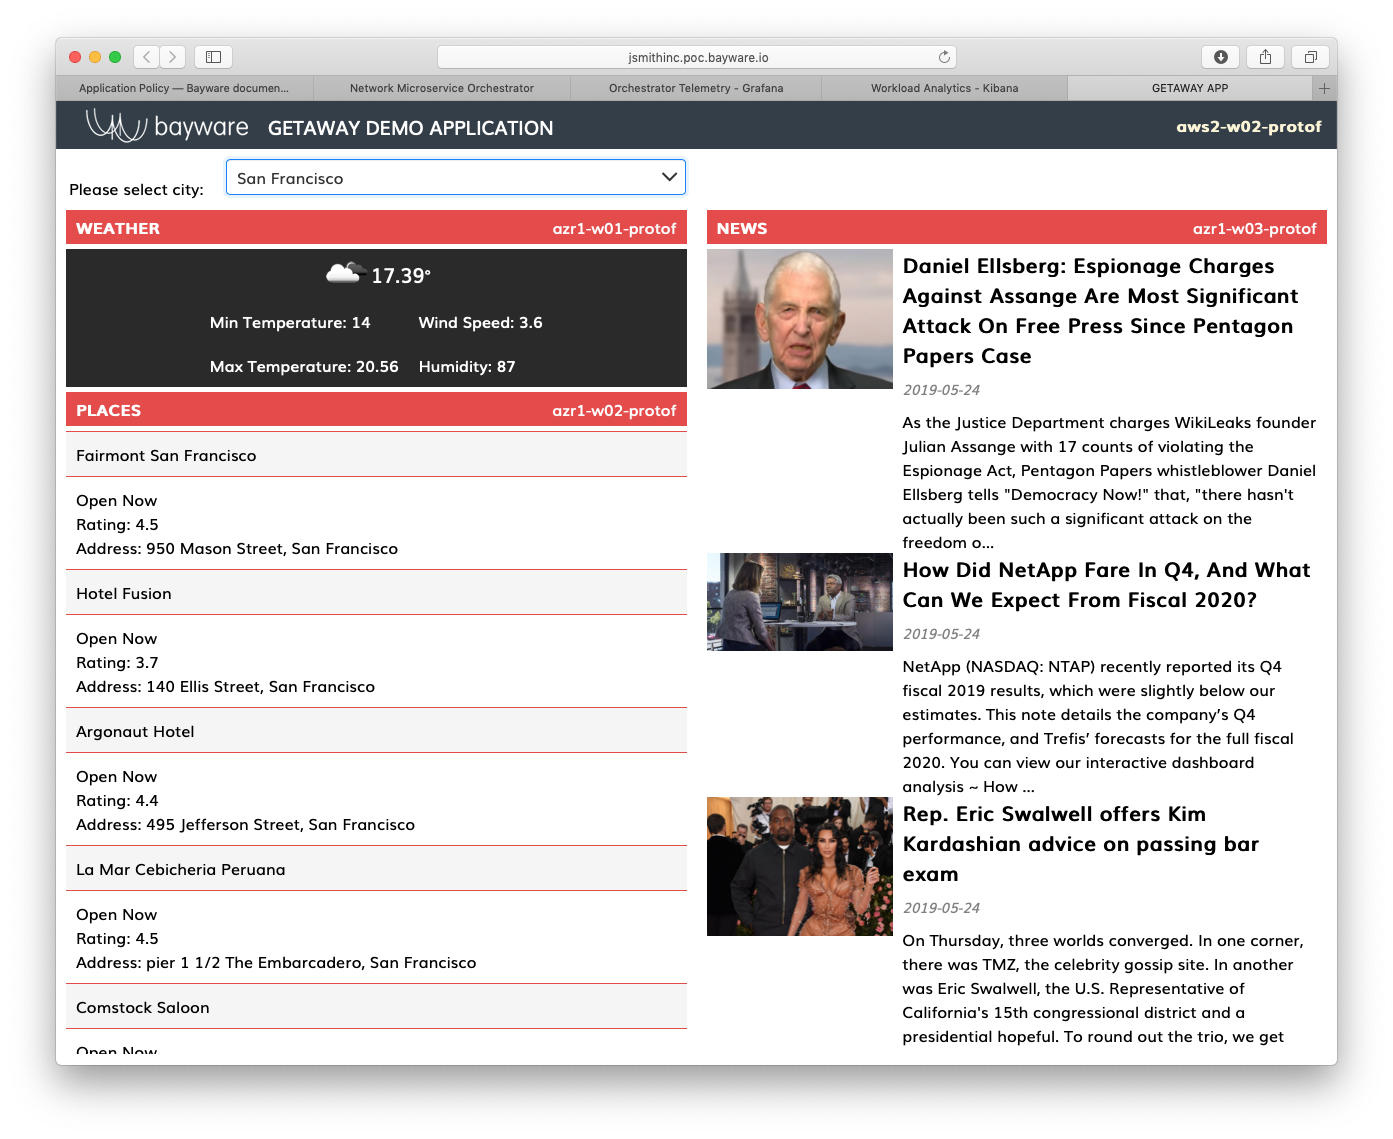This screenshot has height=1139, width=1393.
Task: Click the Humidity: 87 value
Action: [x=467, y=367]
